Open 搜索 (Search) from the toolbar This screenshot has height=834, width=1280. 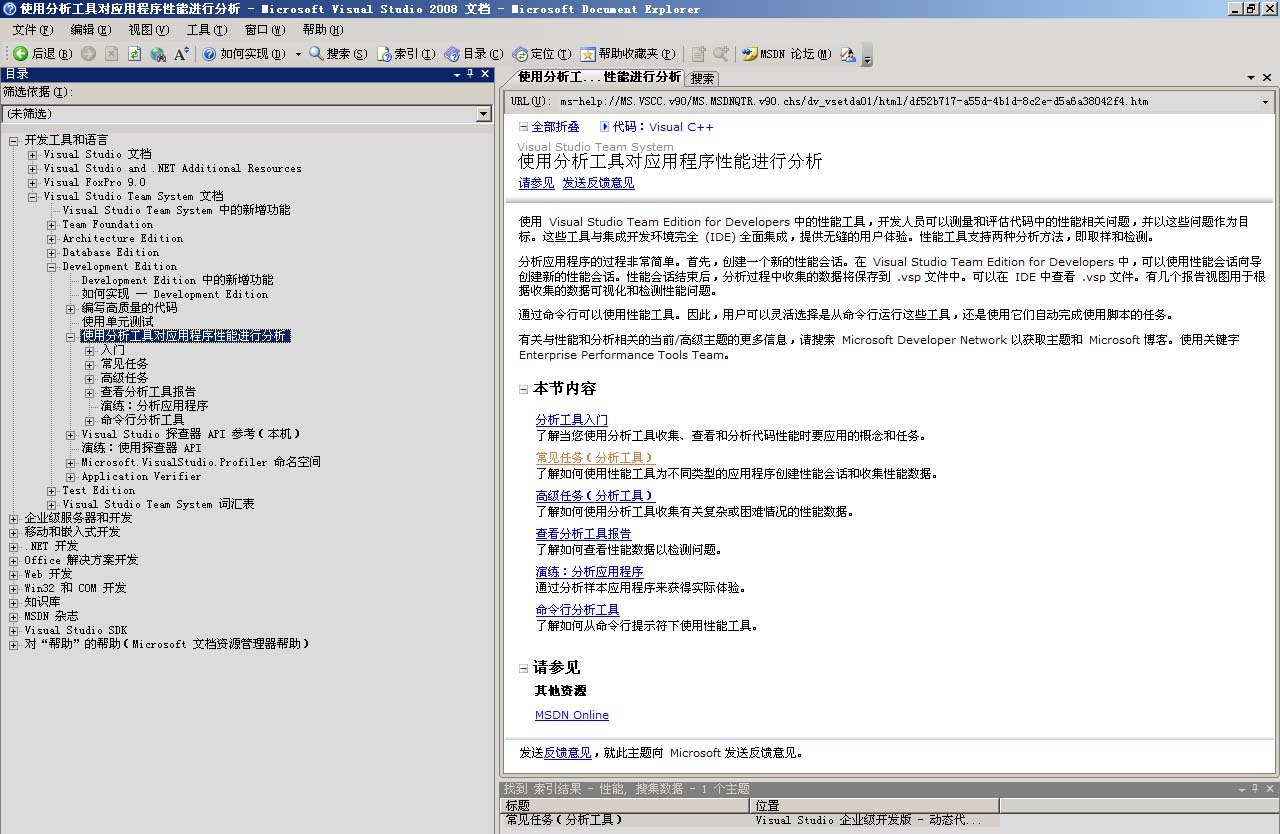click(338, 54)
